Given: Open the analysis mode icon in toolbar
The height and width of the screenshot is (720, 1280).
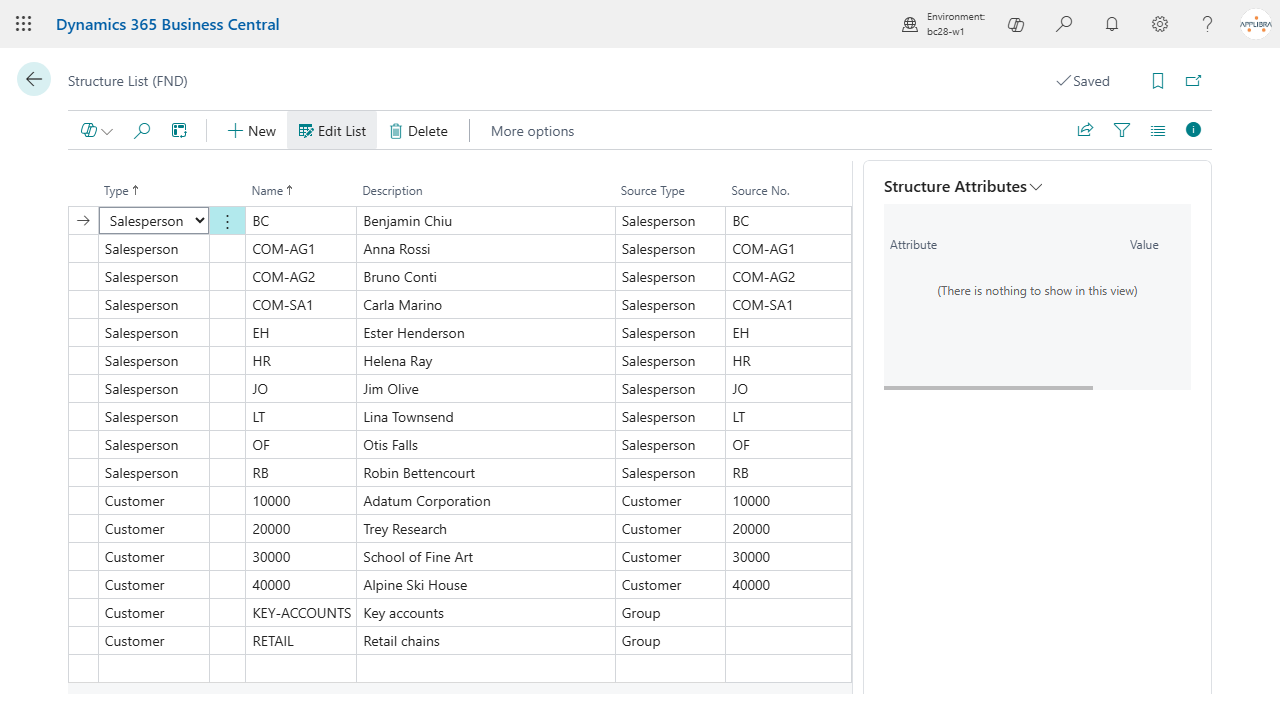Looking at the screenshot, I should (x=179, y=131).
